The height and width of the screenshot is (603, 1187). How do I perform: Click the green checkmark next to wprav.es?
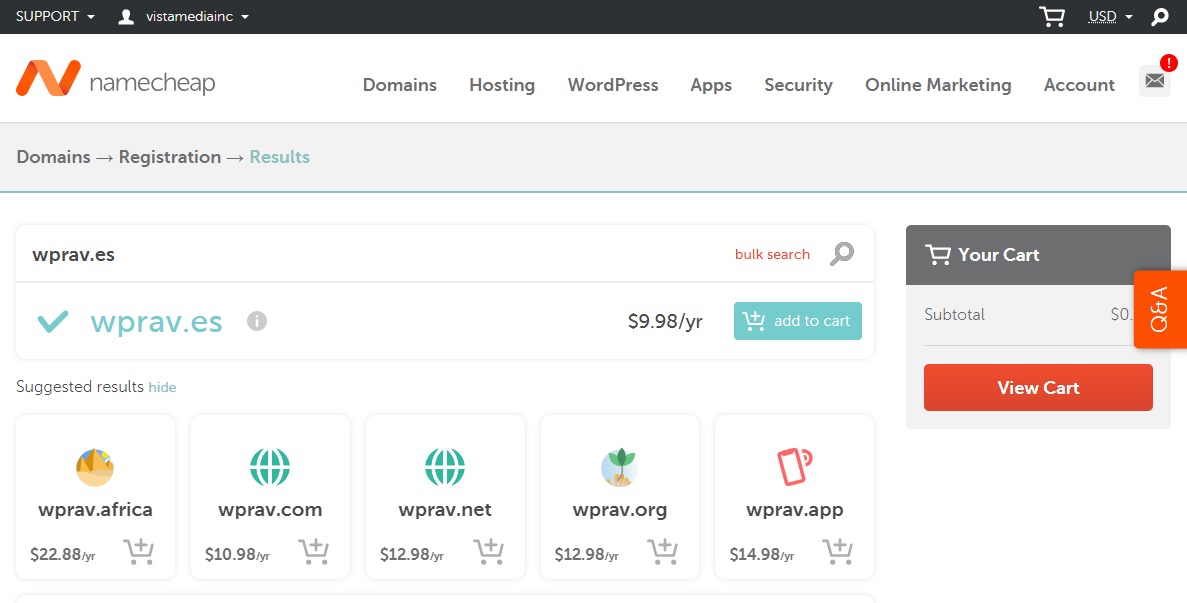coord(53,322)
